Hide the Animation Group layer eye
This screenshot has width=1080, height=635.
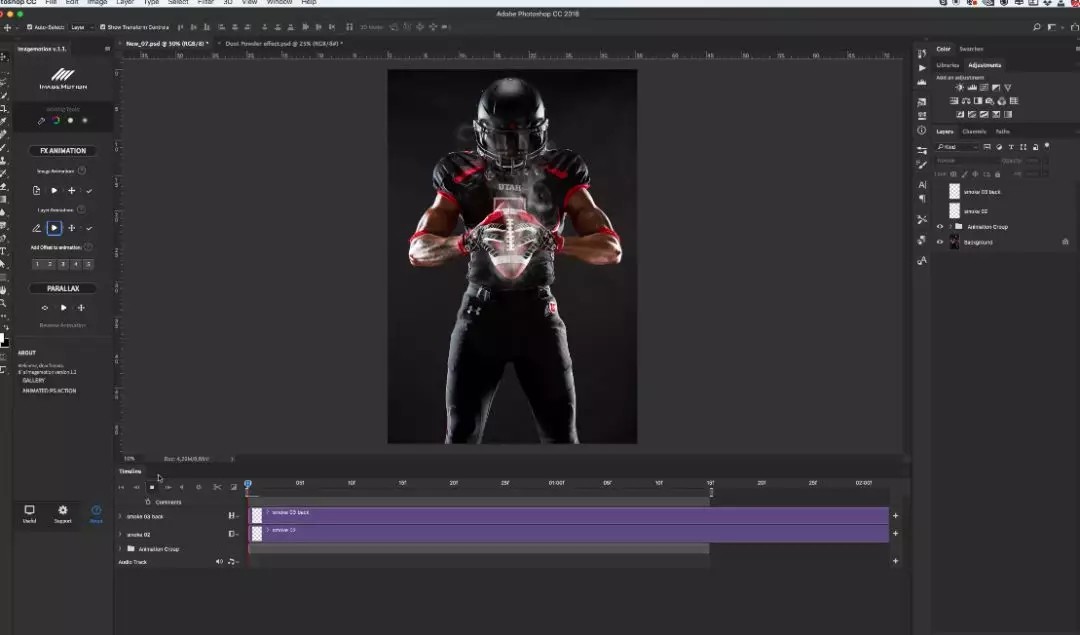(939, 227)
